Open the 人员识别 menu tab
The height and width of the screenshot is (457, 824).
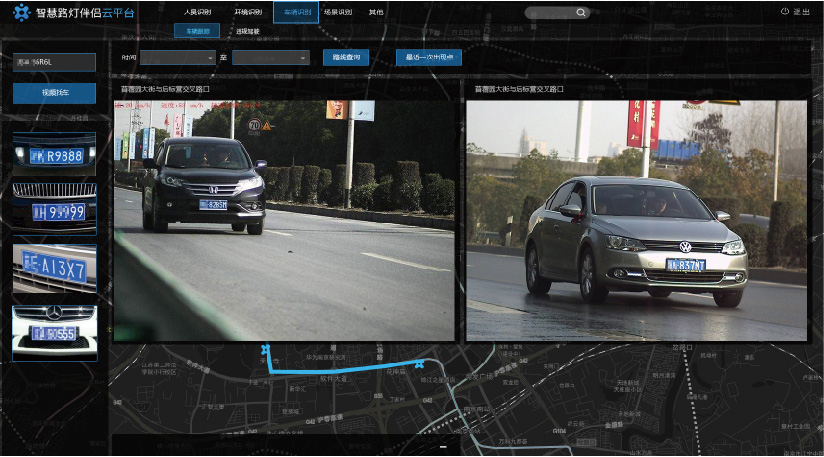197,13
